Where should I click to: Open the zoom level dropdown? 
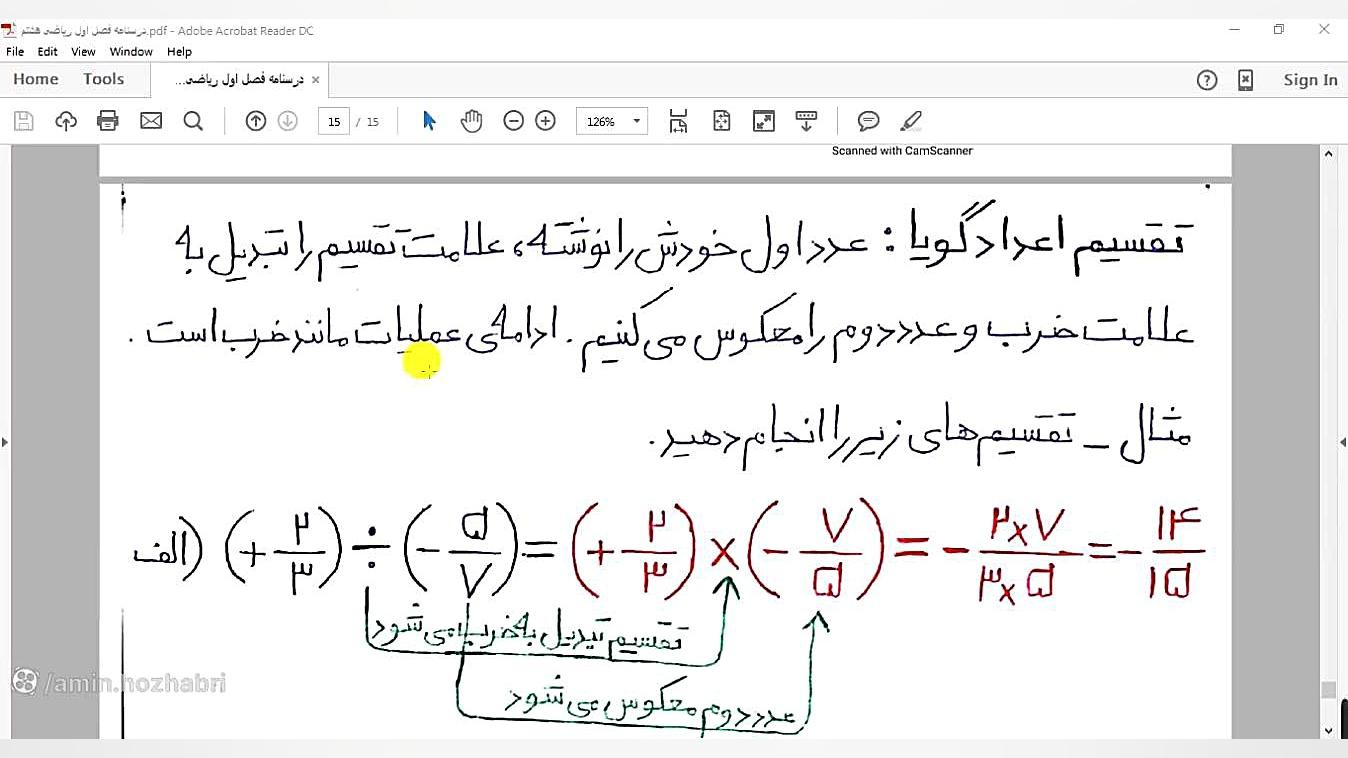[x=637, y=121]
